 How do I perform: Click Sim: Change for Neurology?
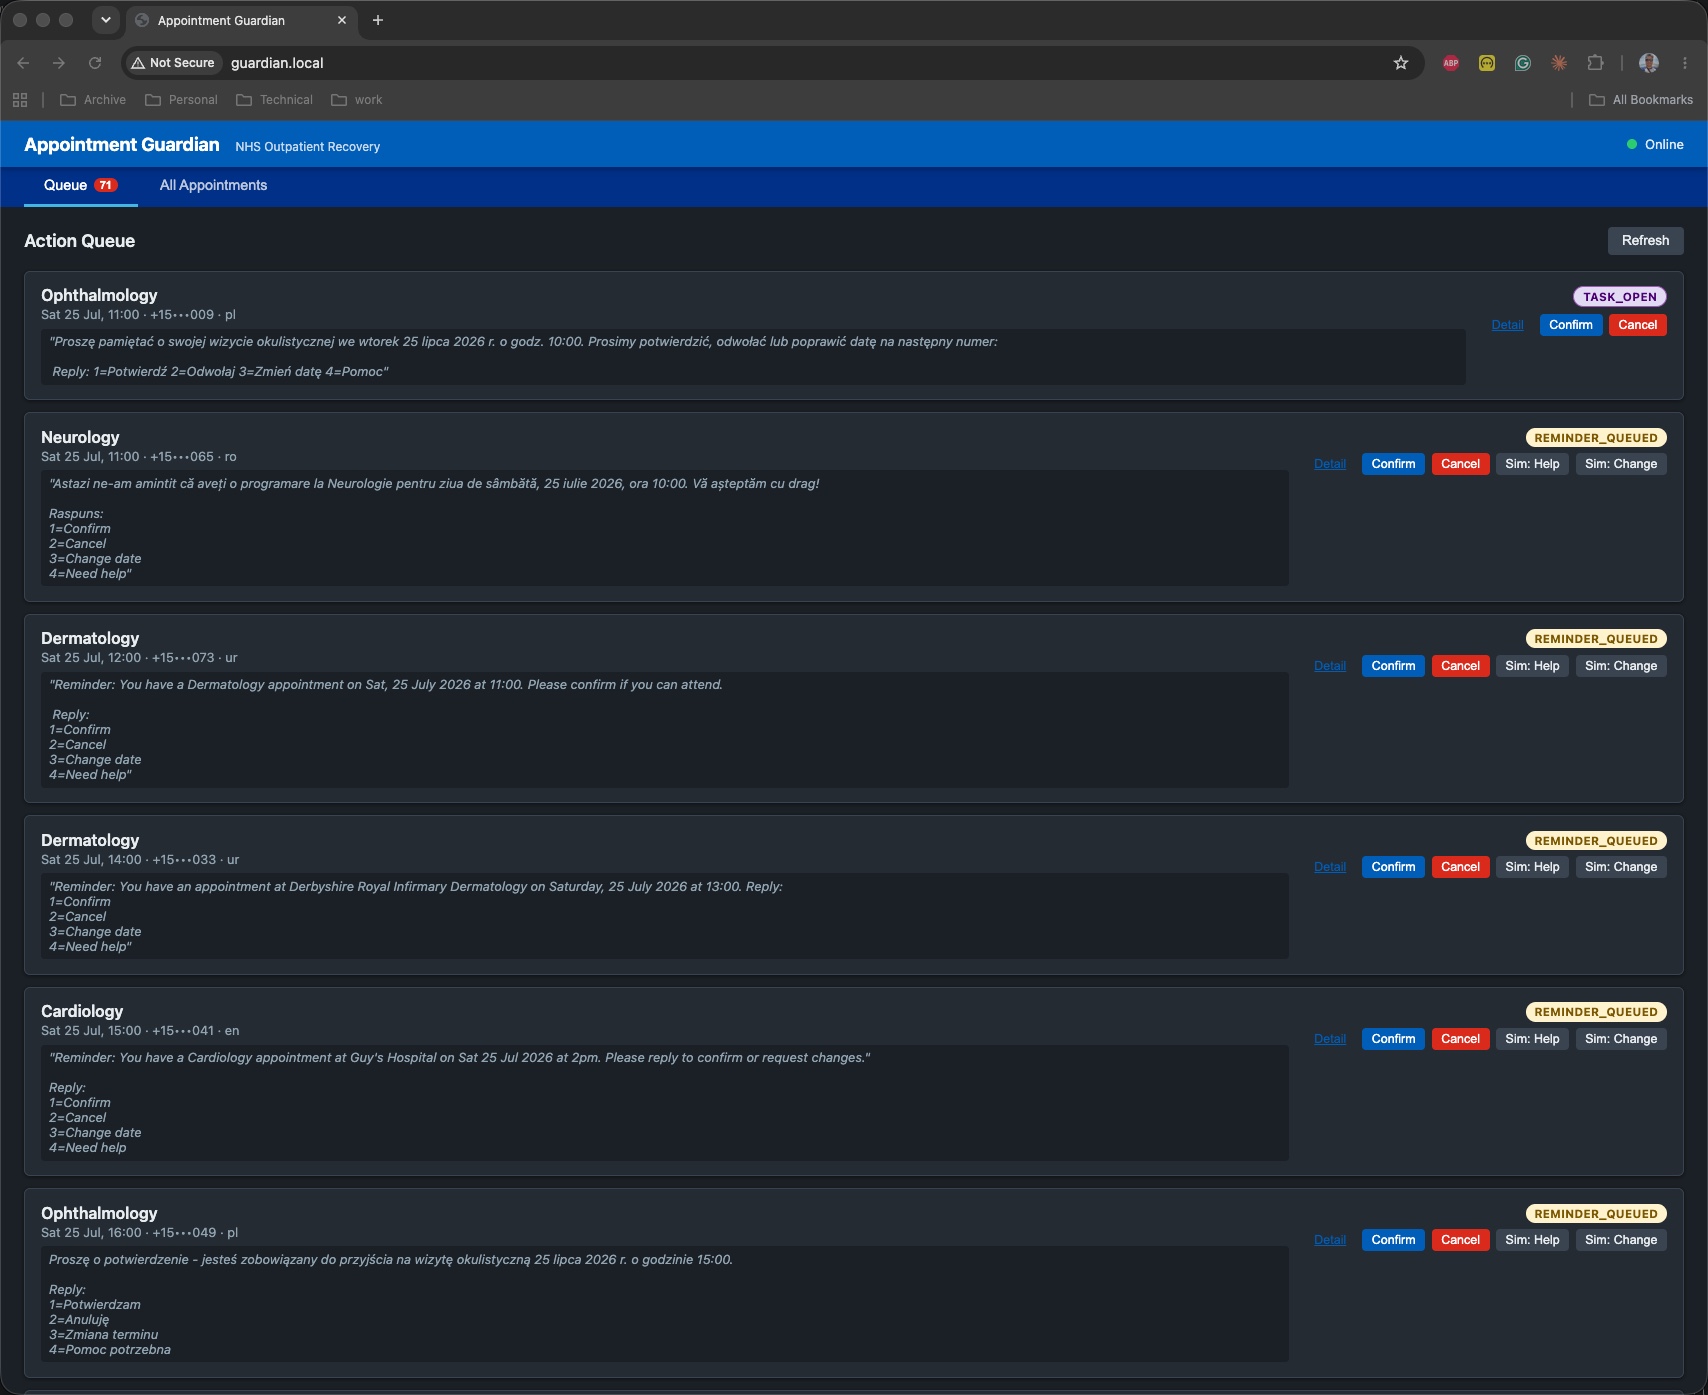(x=1621, y=464)
